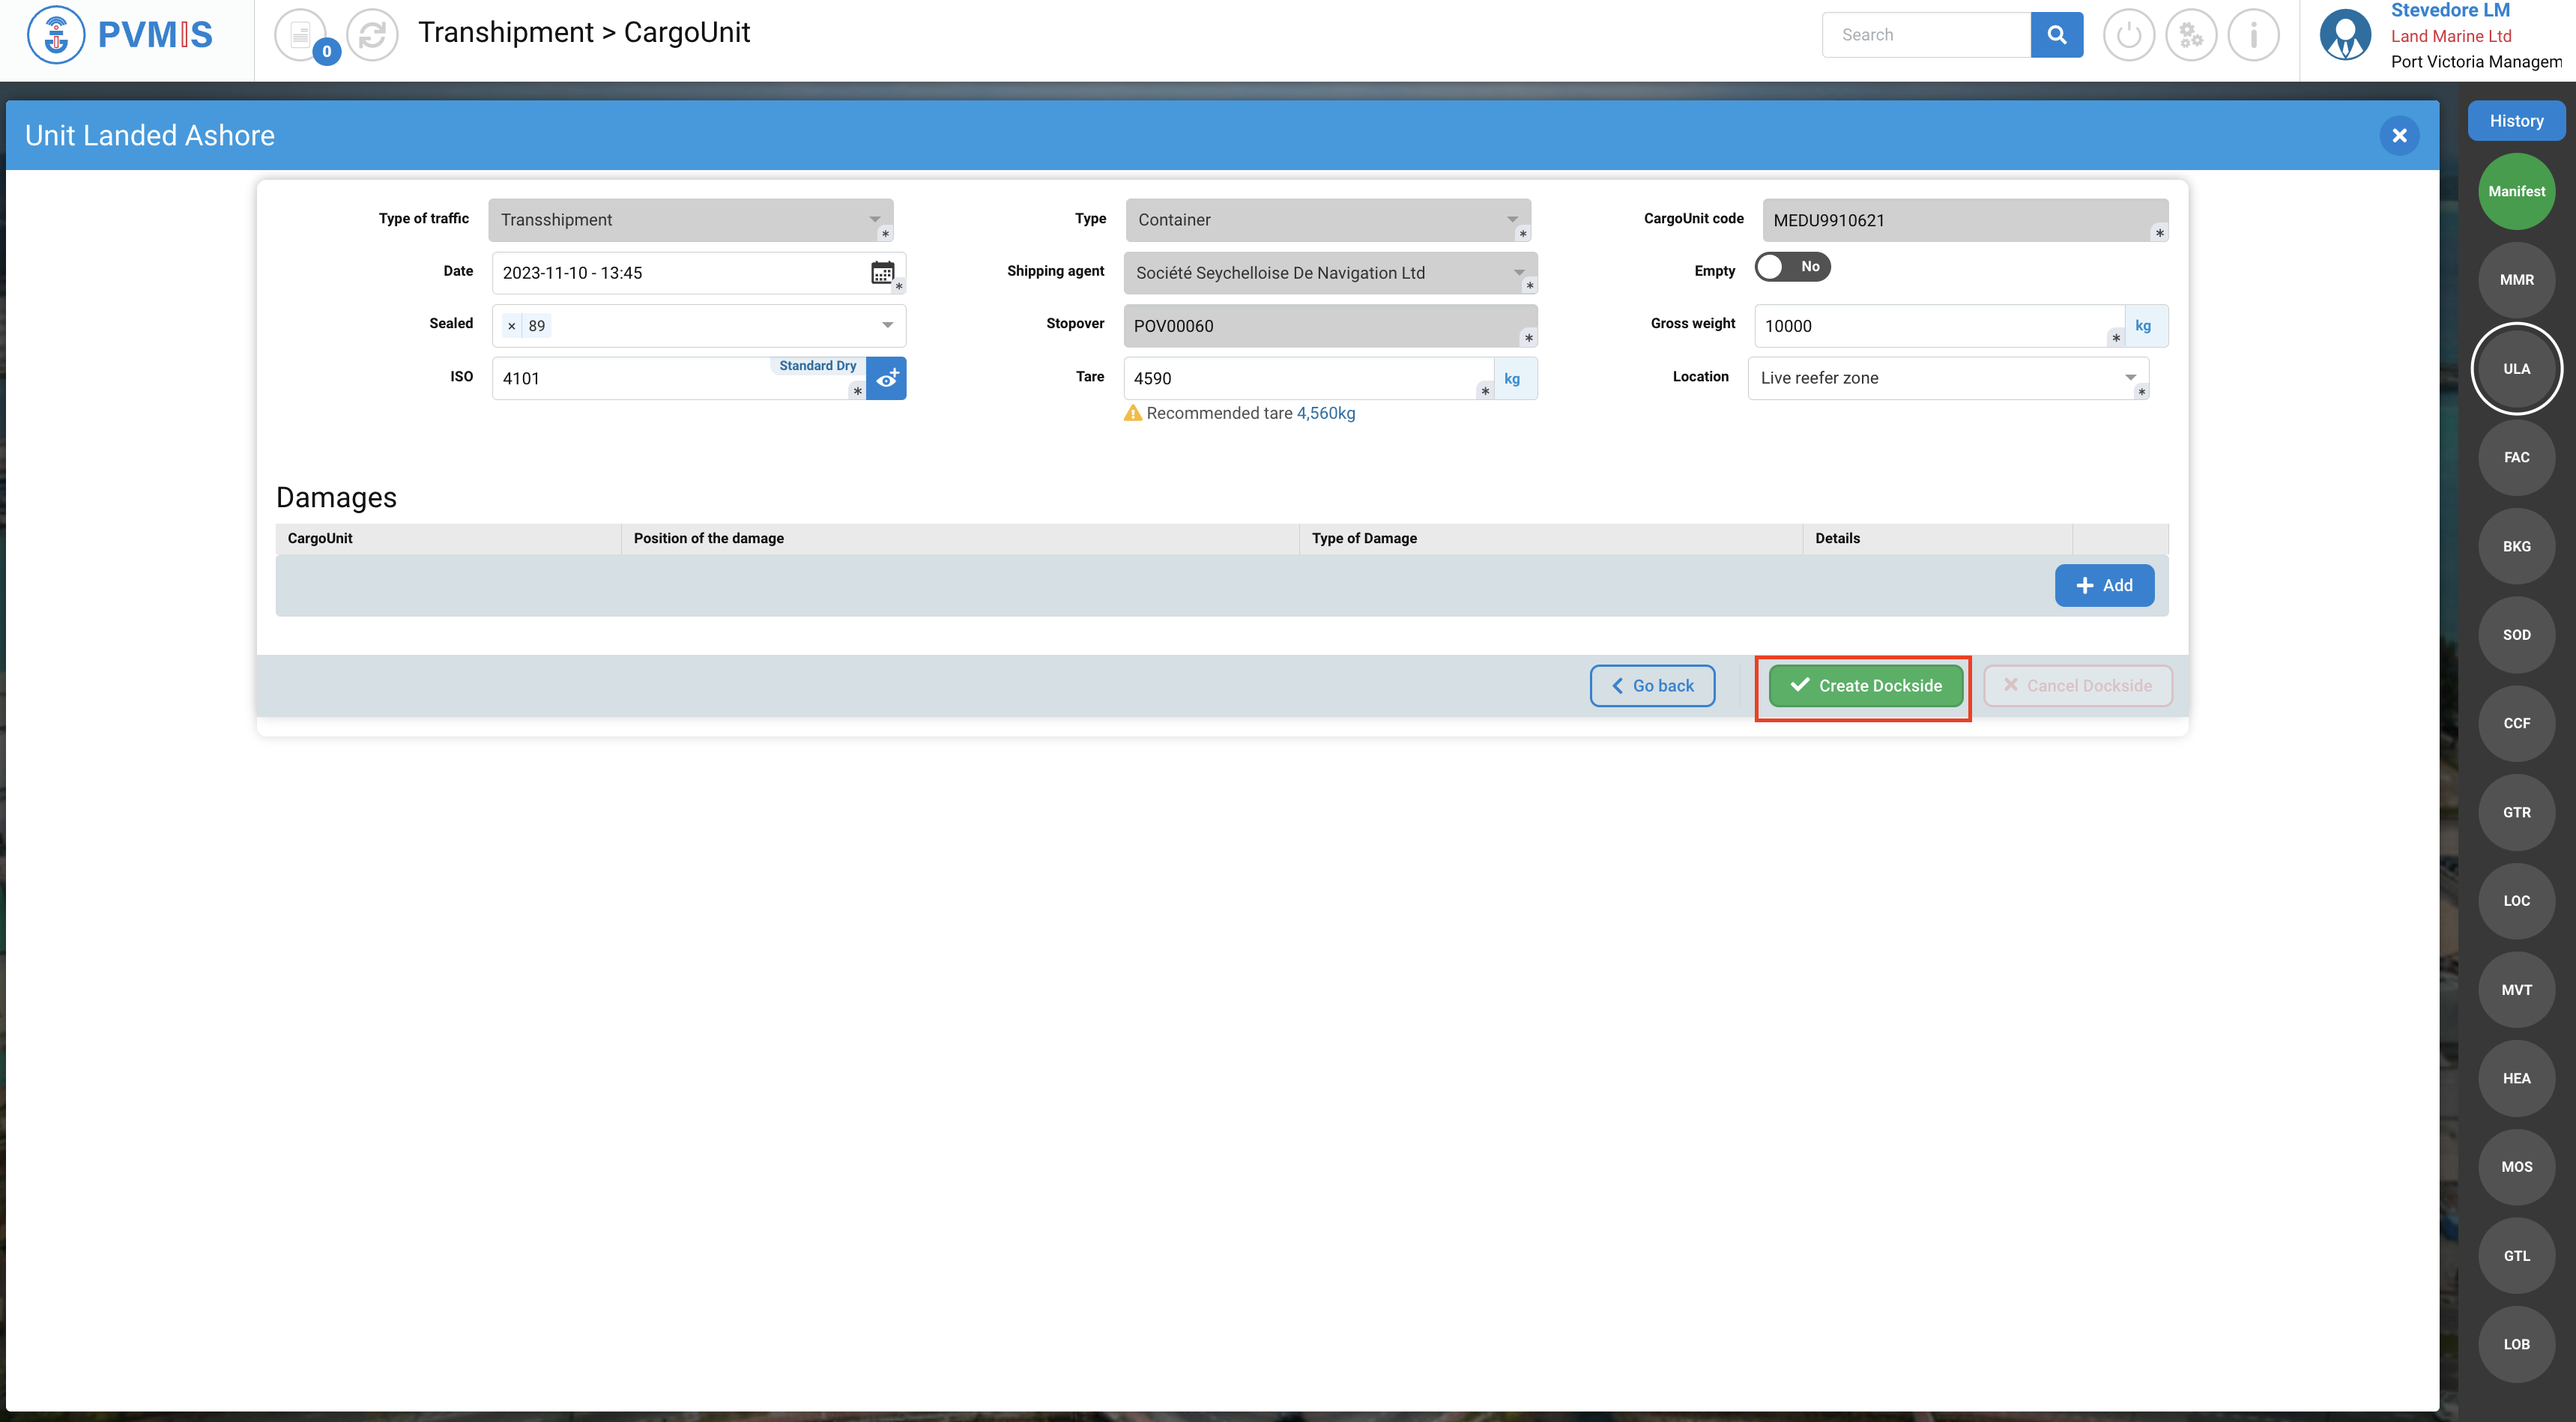Switch to the MMR sidebar tab
2576x1422 pixels.
click(x=2515, y=280)
